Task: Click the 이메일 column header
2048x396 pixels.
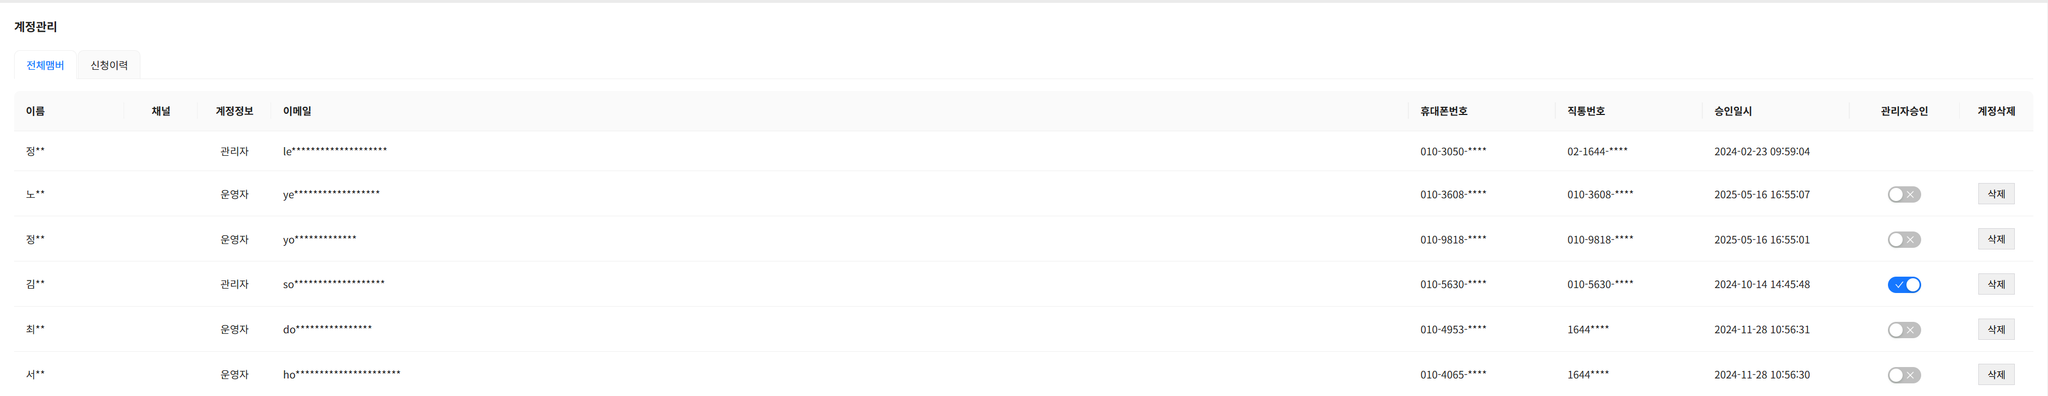Action: coord(297,111)
